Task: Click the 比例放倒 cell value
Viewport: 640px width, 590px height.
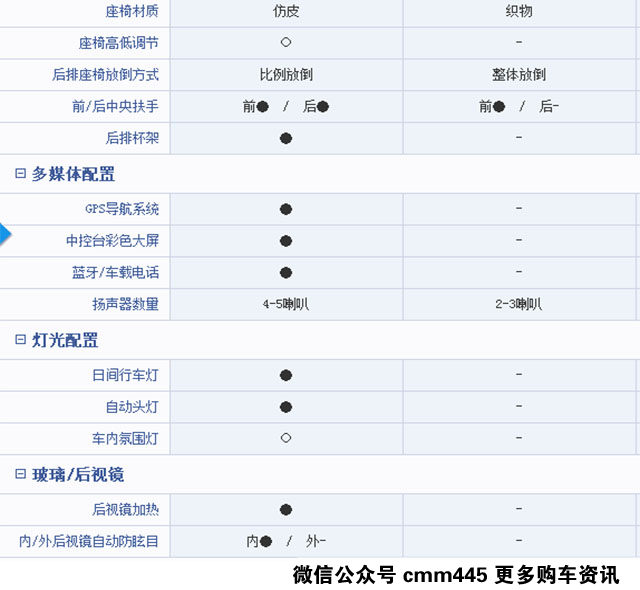Action: click(x=286, y=75)
